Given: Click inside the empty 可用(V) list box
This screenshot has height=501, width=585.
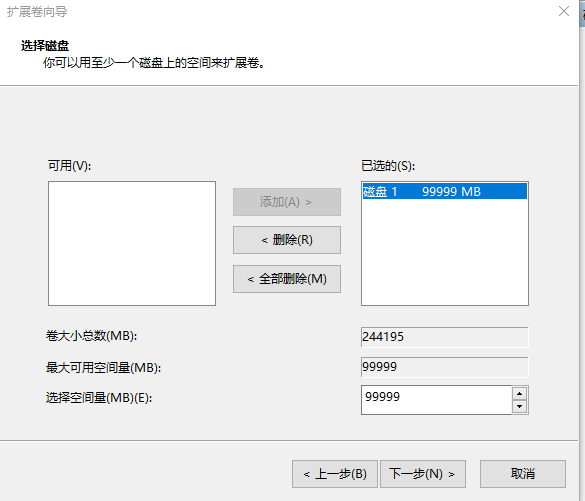Looking at the screenshot, I should (x=132, y=244).
